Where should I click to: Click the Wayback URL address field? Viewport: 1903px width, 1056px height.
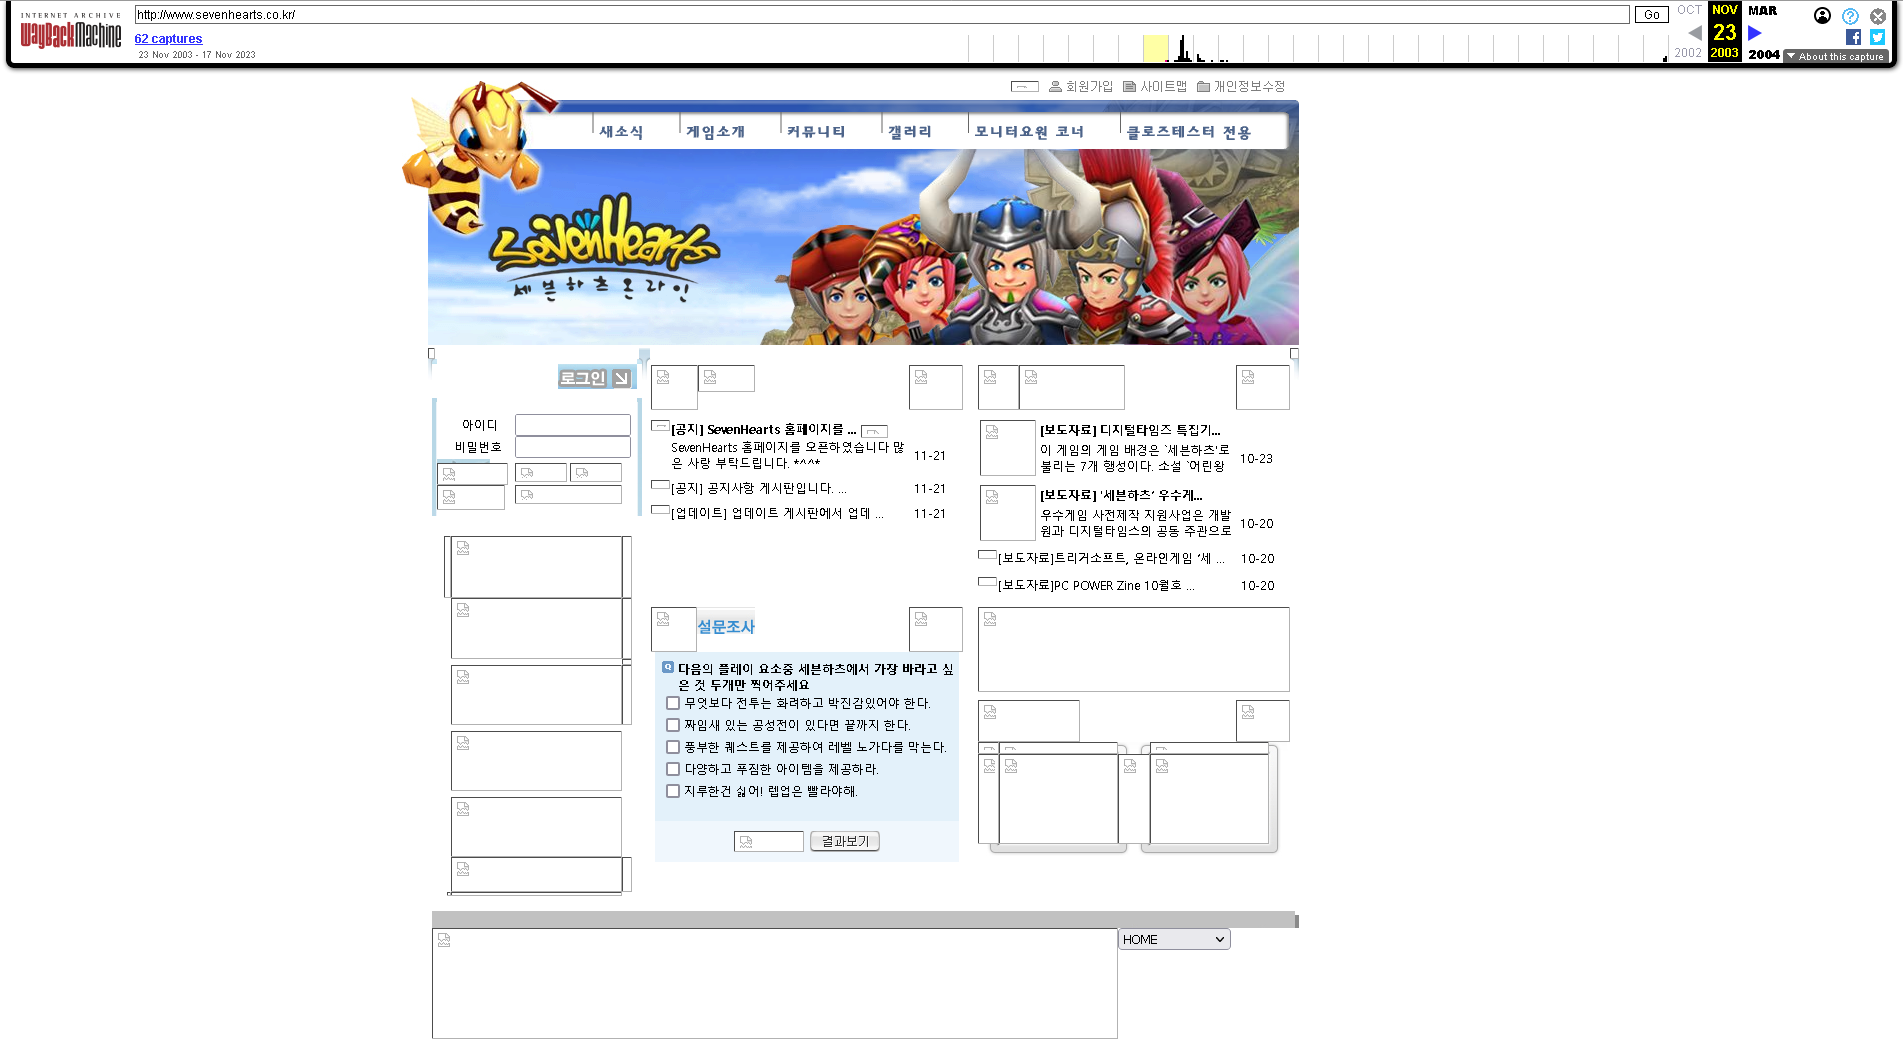point(882,15)
